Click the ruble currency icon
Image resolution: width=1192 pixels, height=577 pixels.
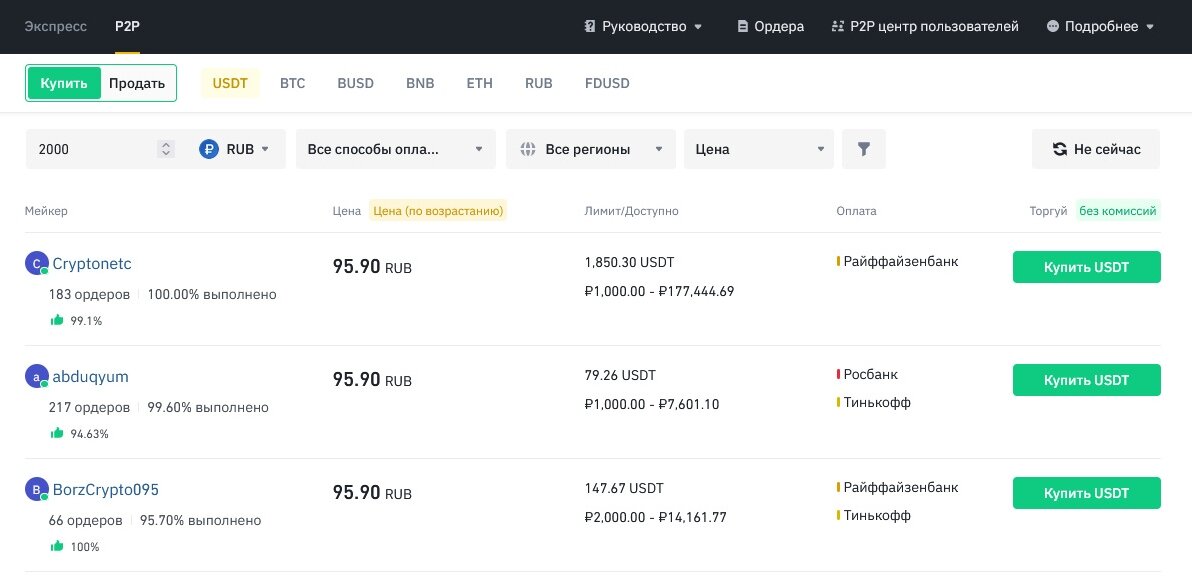tap(209, 149)
